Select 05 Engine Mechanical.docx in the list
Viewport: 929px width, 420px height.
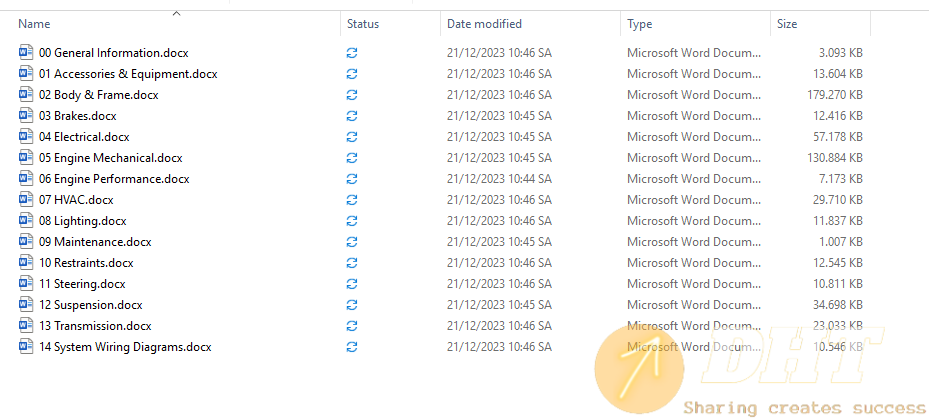coord(110,158)
